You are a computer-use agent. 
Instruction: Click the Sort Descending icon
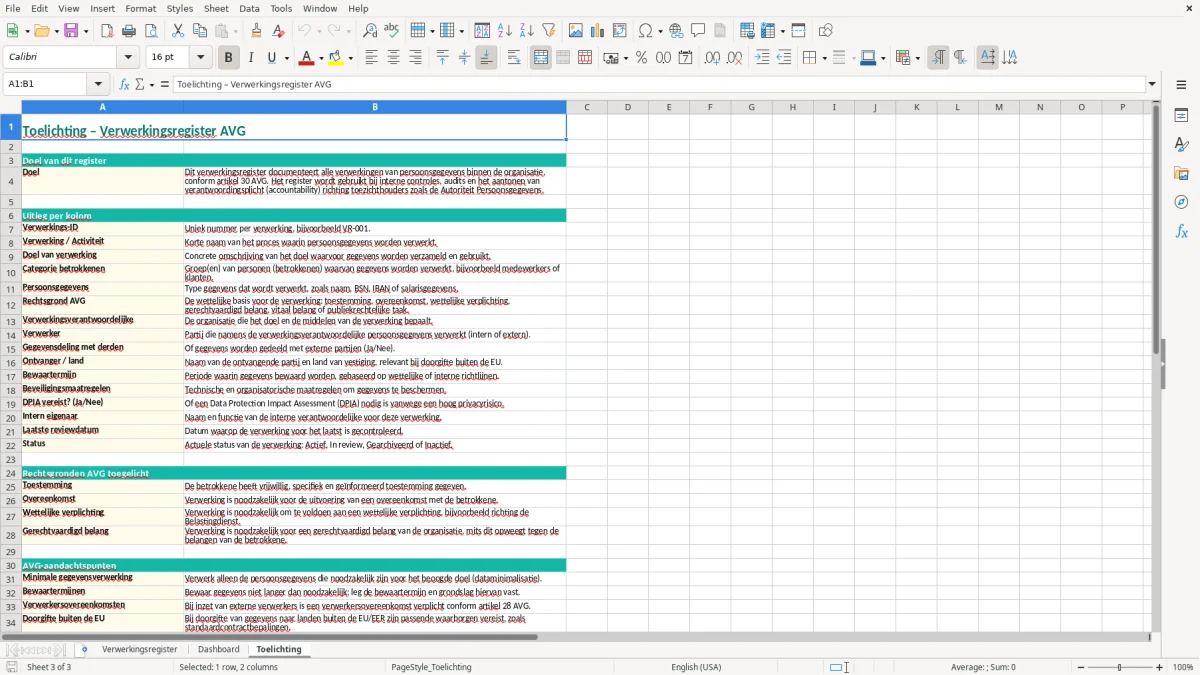526,31
